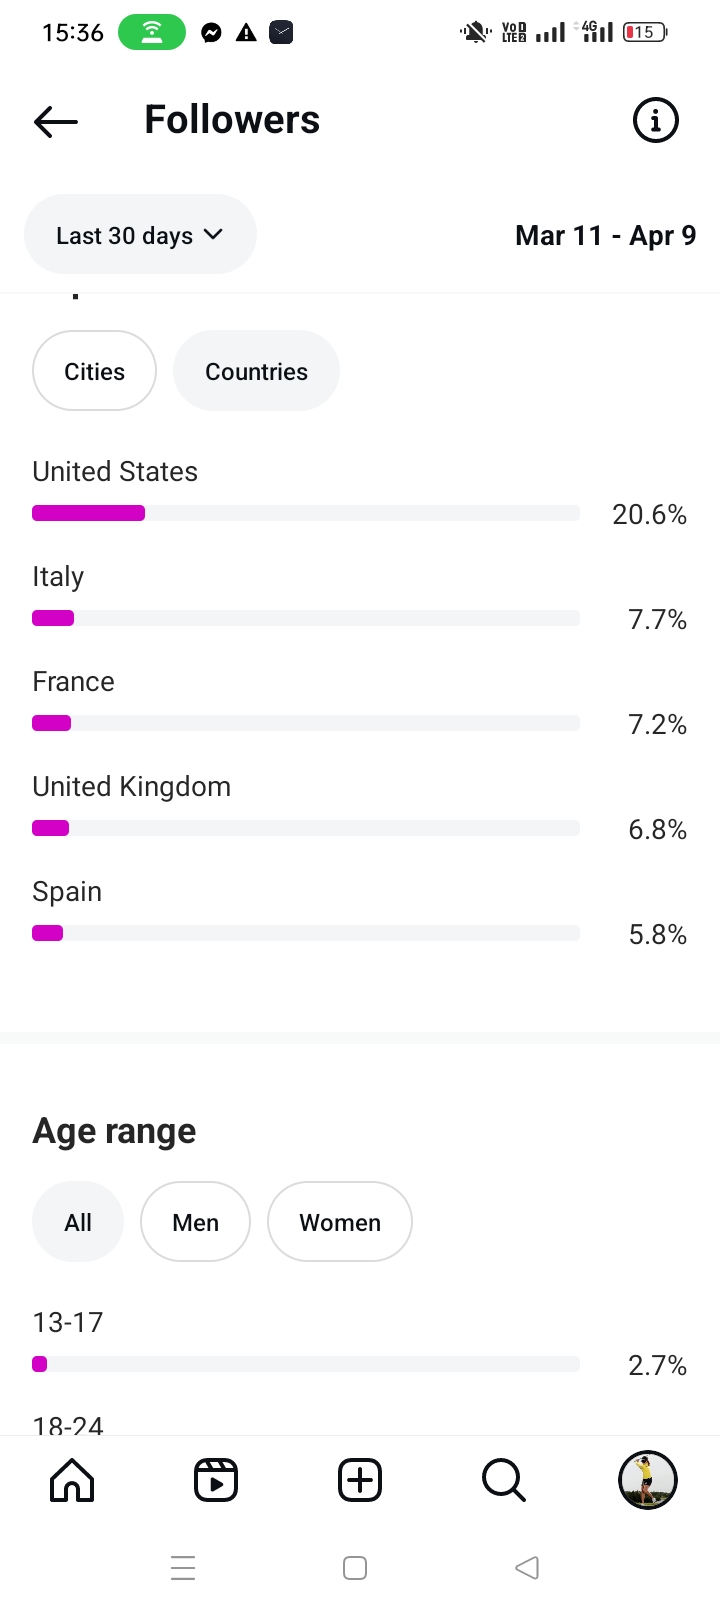The image size is (720, 1612).
Task: Open Android recent apps menu icon
Action: (x=183, y=1567)
